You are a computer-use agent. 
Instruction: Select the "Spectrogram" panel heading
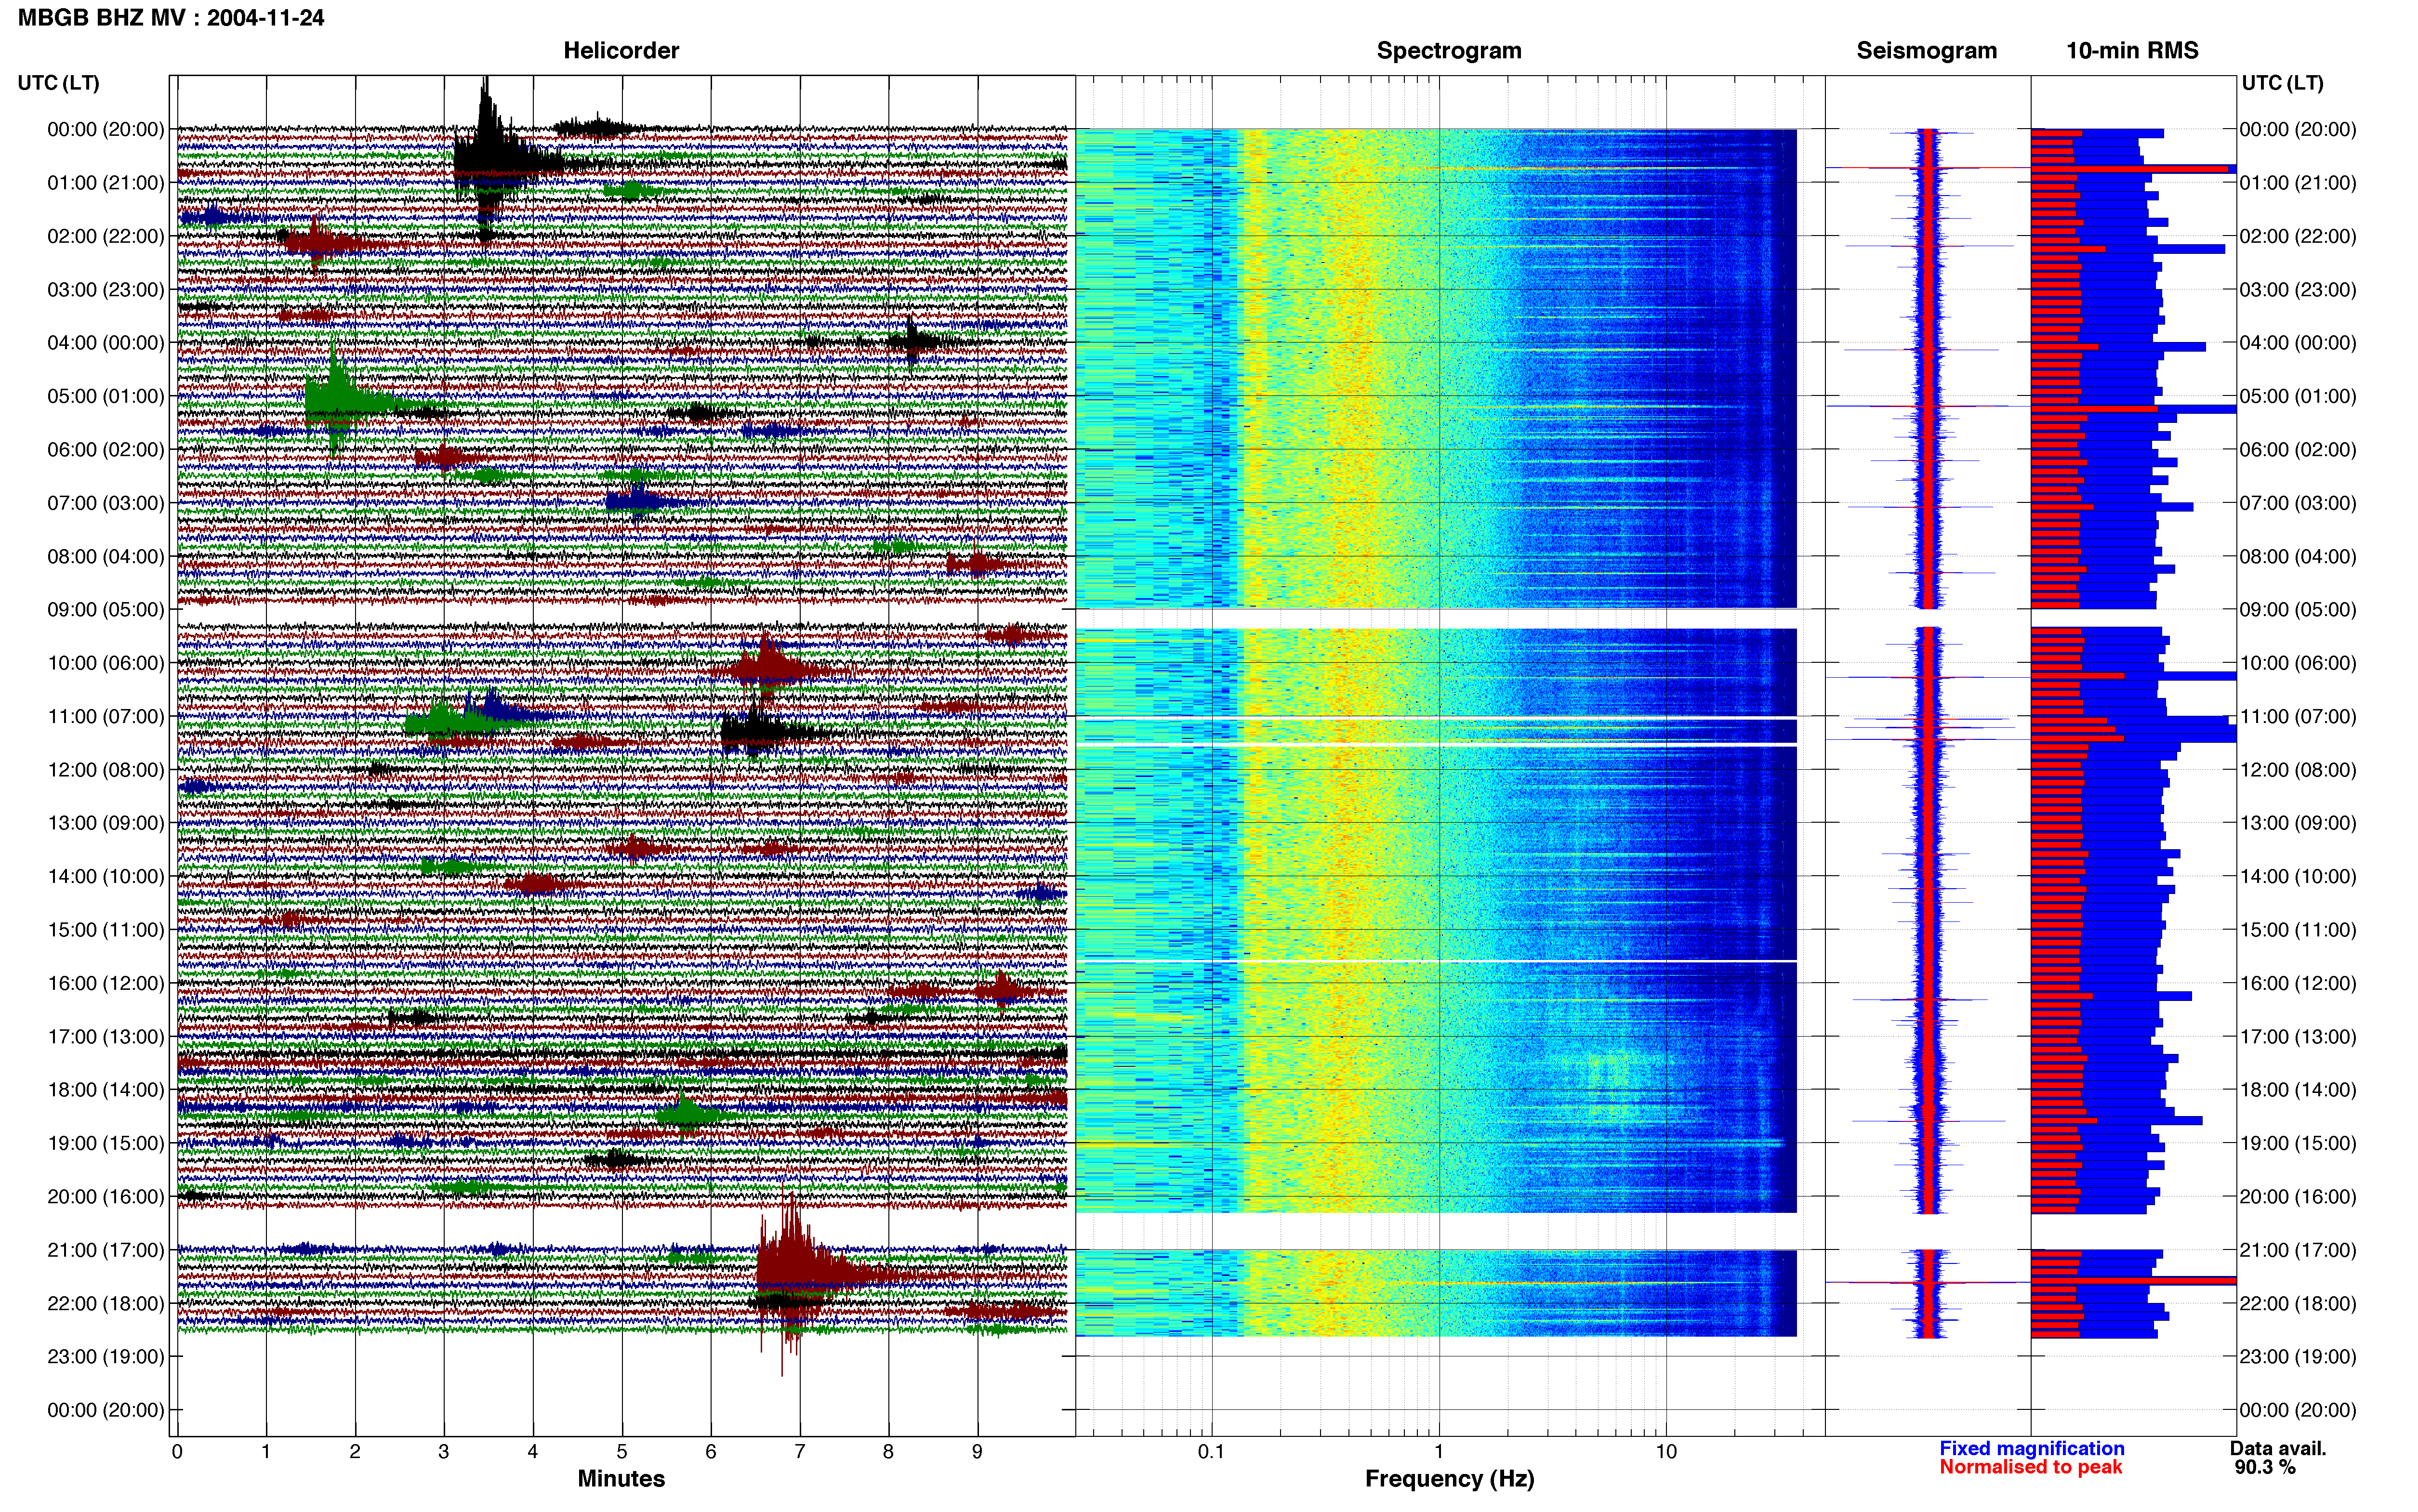tap(1449, 50)
